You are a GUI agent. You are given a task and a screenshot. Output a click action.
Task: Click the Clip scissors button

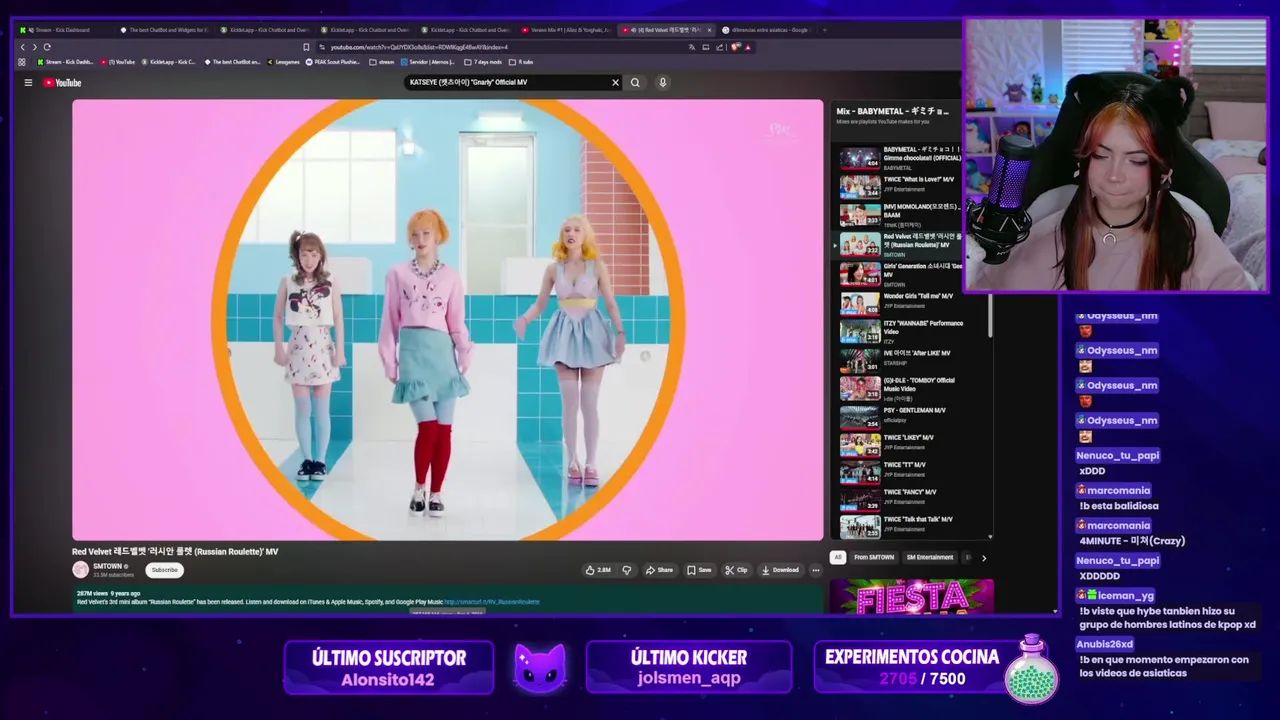click(736, 570)
